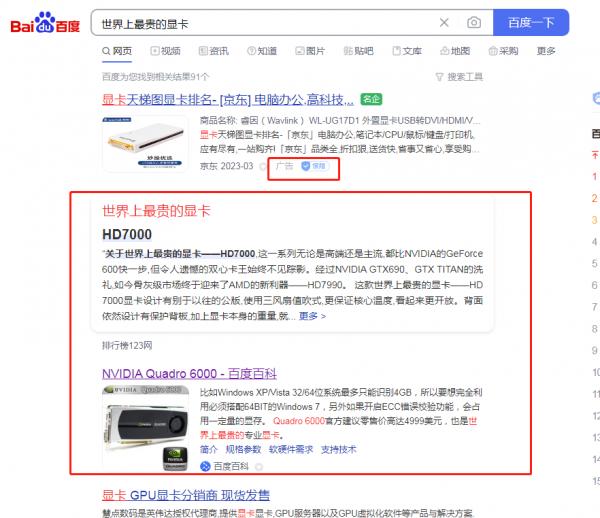Click 百度为您找到相关结果91个 text

point(156,77)
